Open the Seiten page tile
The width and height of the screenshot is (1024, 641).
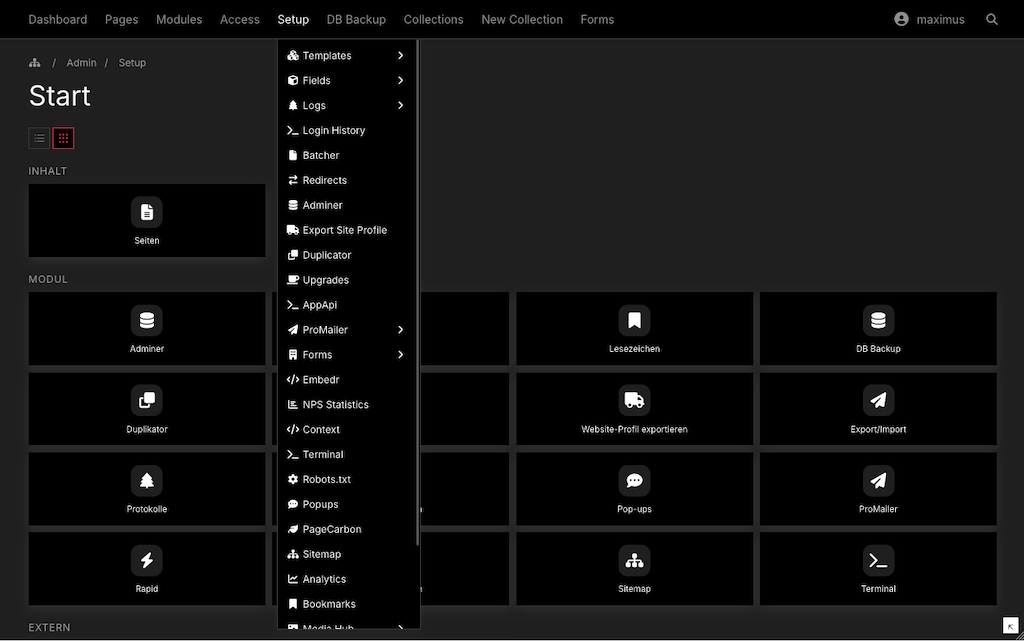[x=147, y=220]
